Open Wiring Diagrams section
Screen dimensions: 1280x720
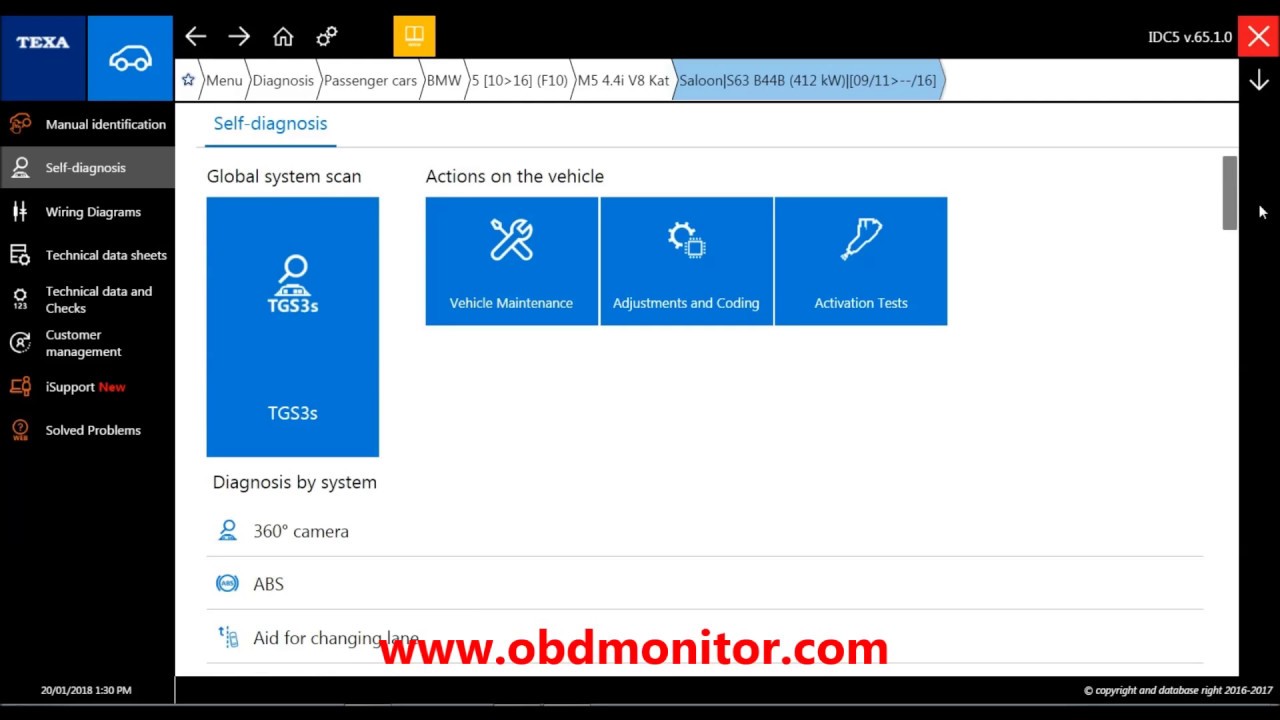coord(87,211)
